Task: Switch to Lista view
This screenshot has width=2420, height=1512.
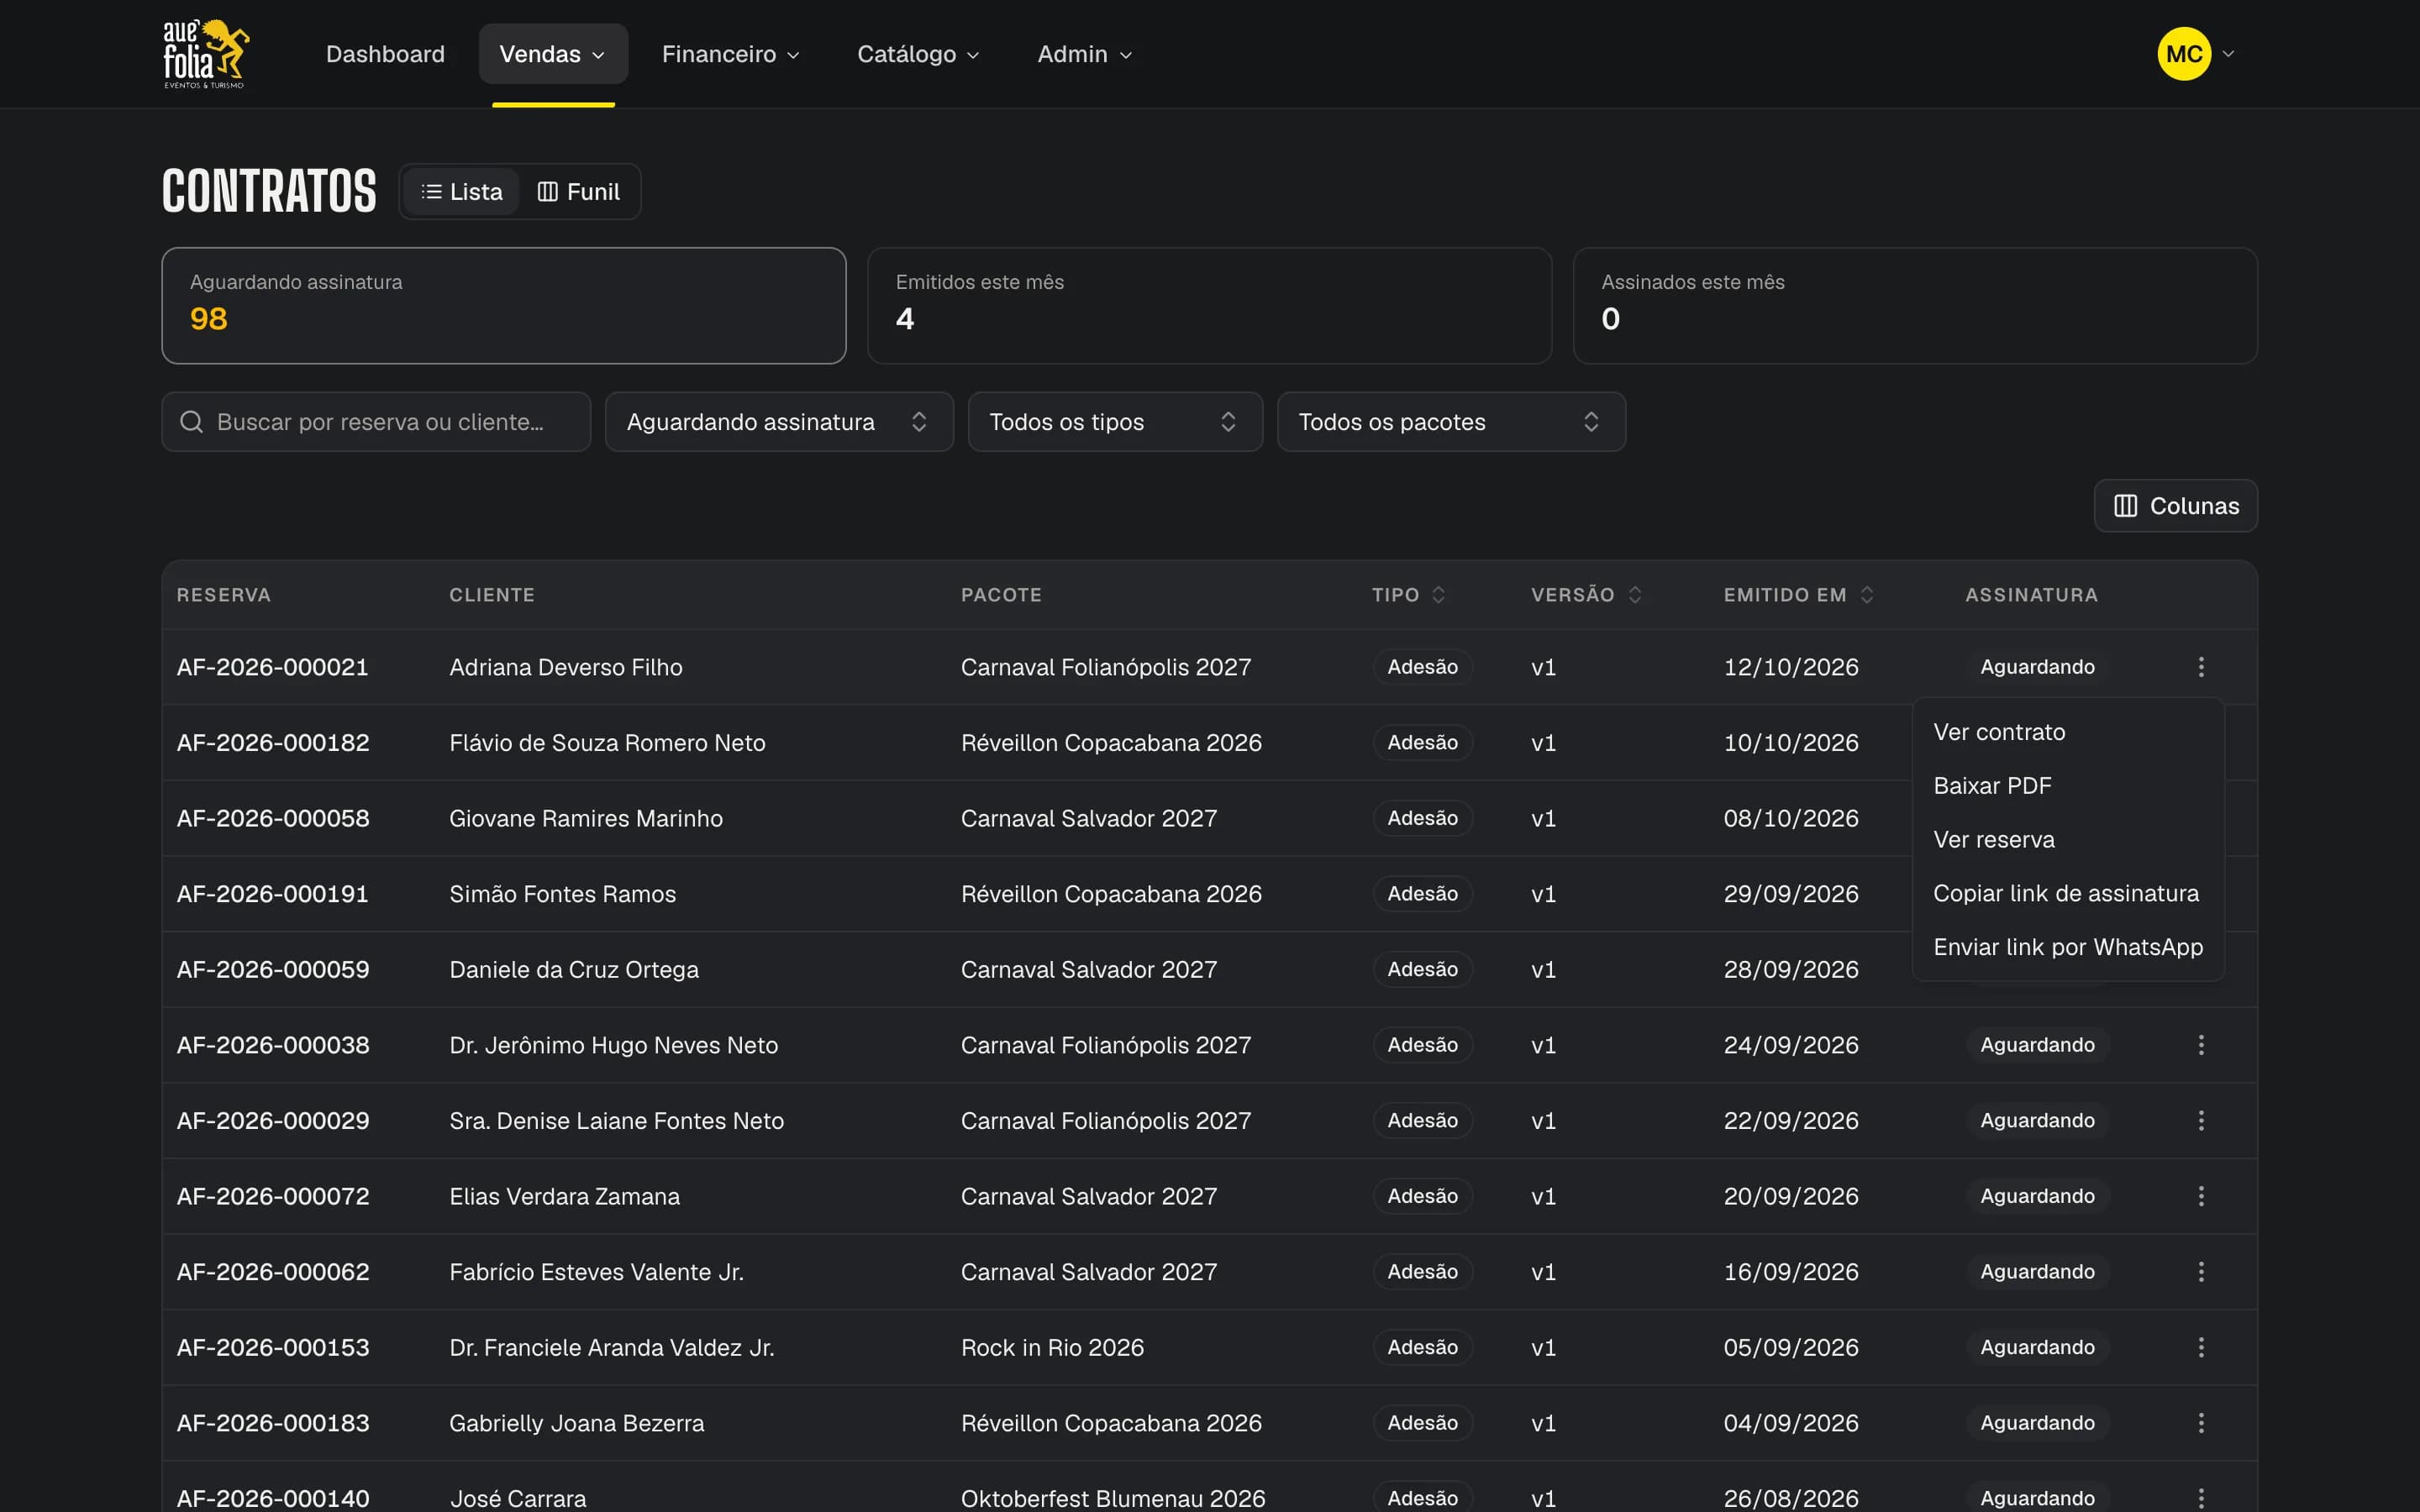Action: [x=461, y=192]
